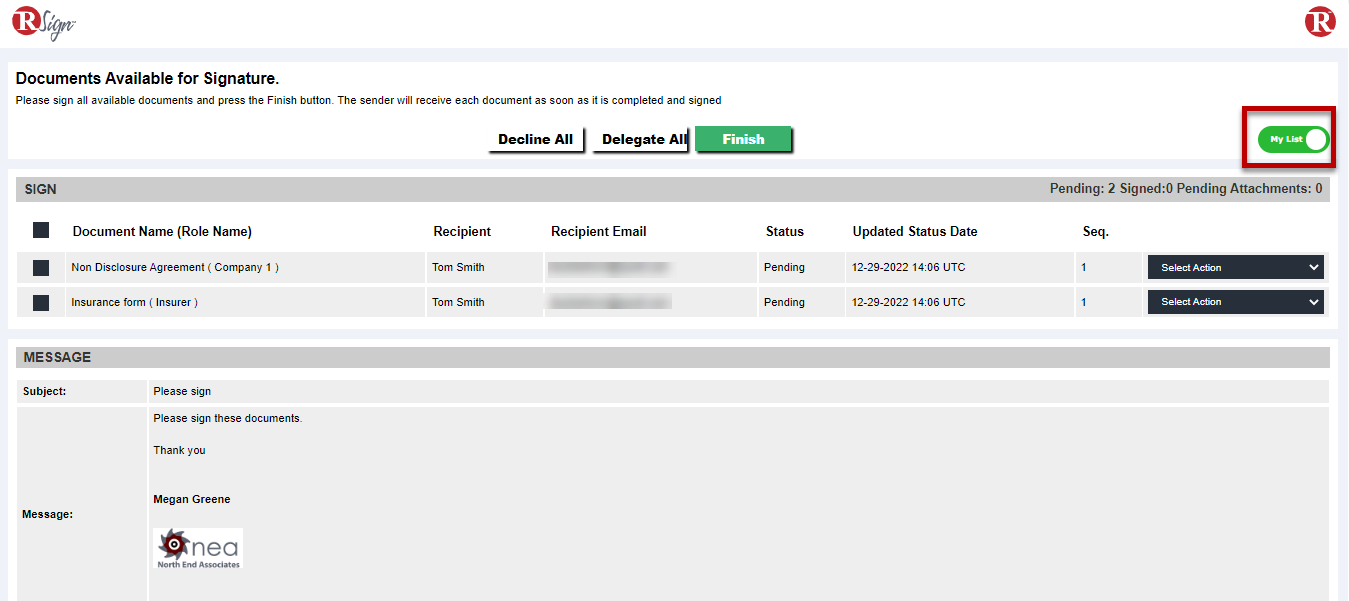
Task: Open Select Action dropdown for Non Disclosure Agreement
Action: (x=1235, y=268)
